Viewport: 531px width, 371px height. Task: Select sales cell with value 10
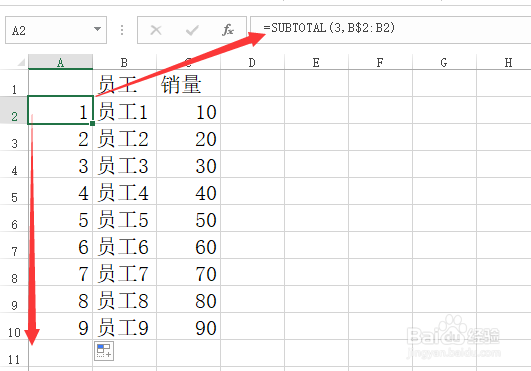point(188,110)
